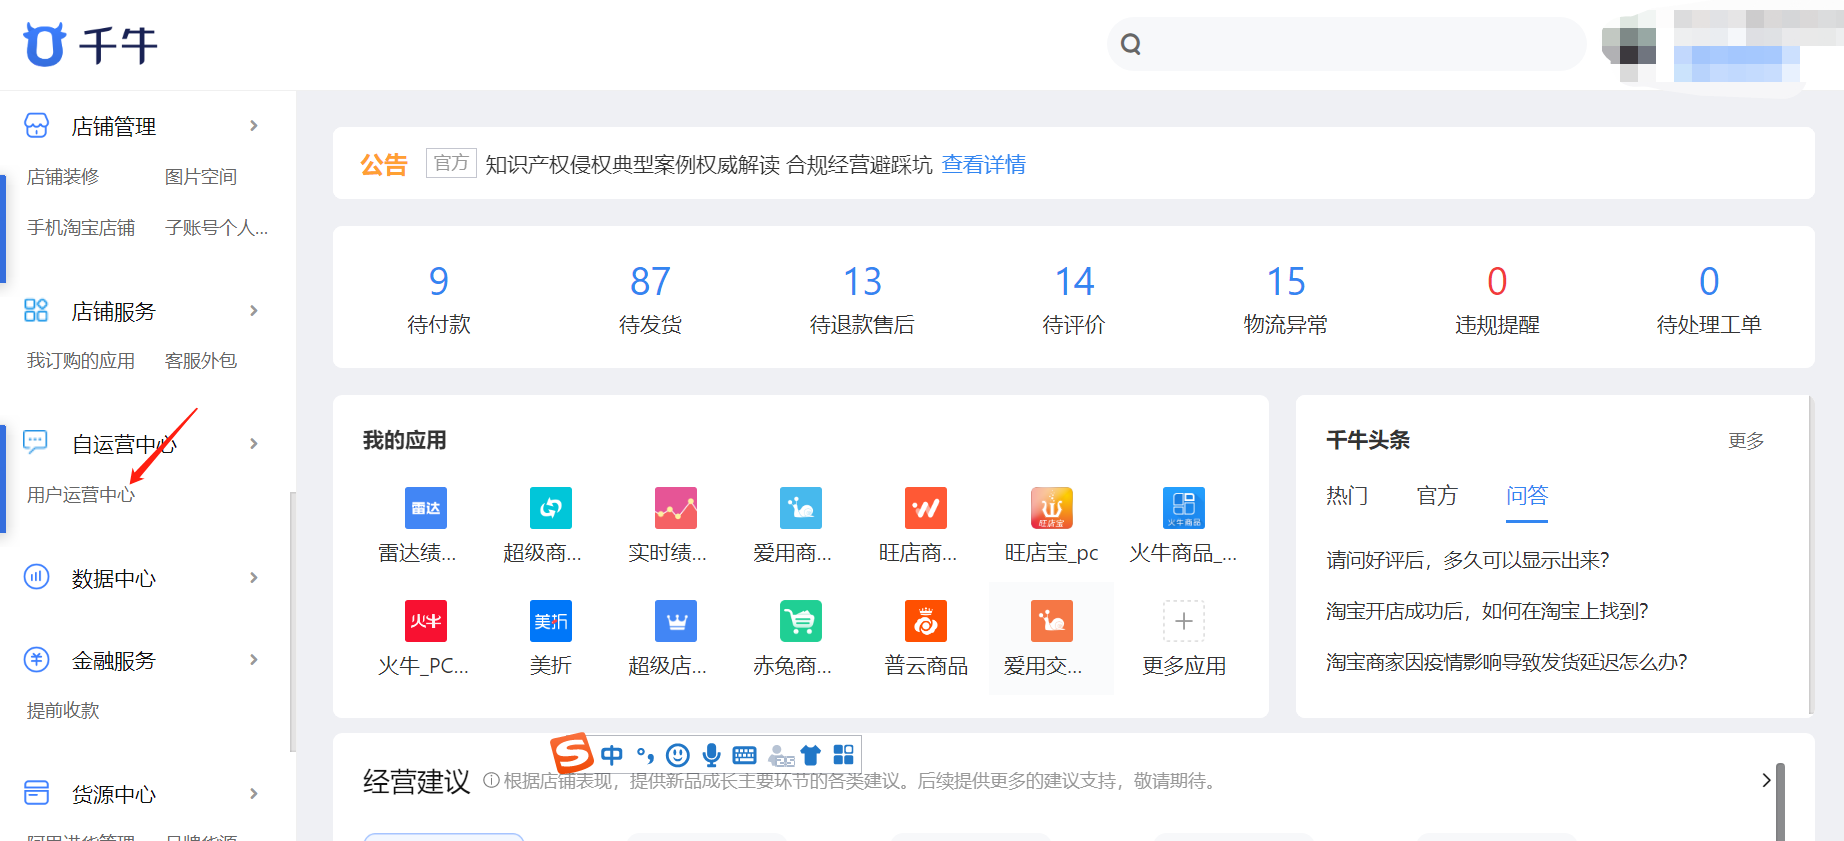Image resolution: width=1844 pixels, height=841 pixels.
Task: Open the 超级商品 app icon
Action: [551, 508]
